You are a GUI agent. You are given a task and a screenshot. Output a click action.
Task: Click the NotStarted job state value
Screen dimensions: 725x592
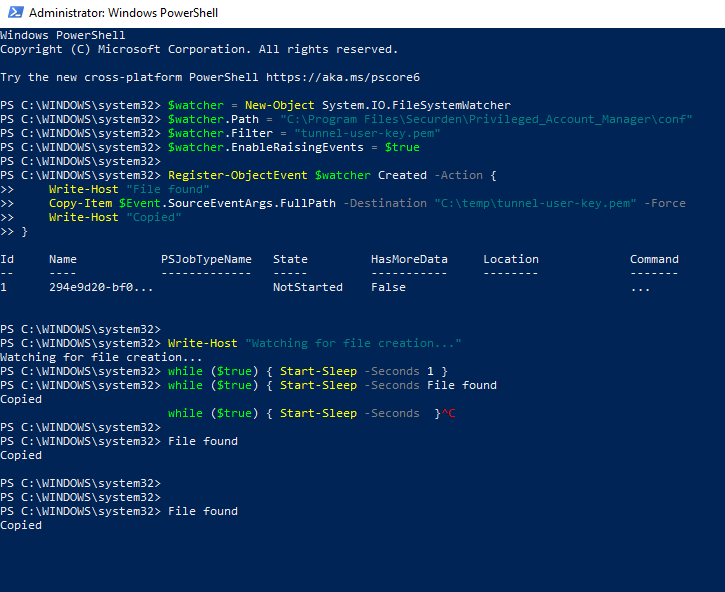click(307, 287)
